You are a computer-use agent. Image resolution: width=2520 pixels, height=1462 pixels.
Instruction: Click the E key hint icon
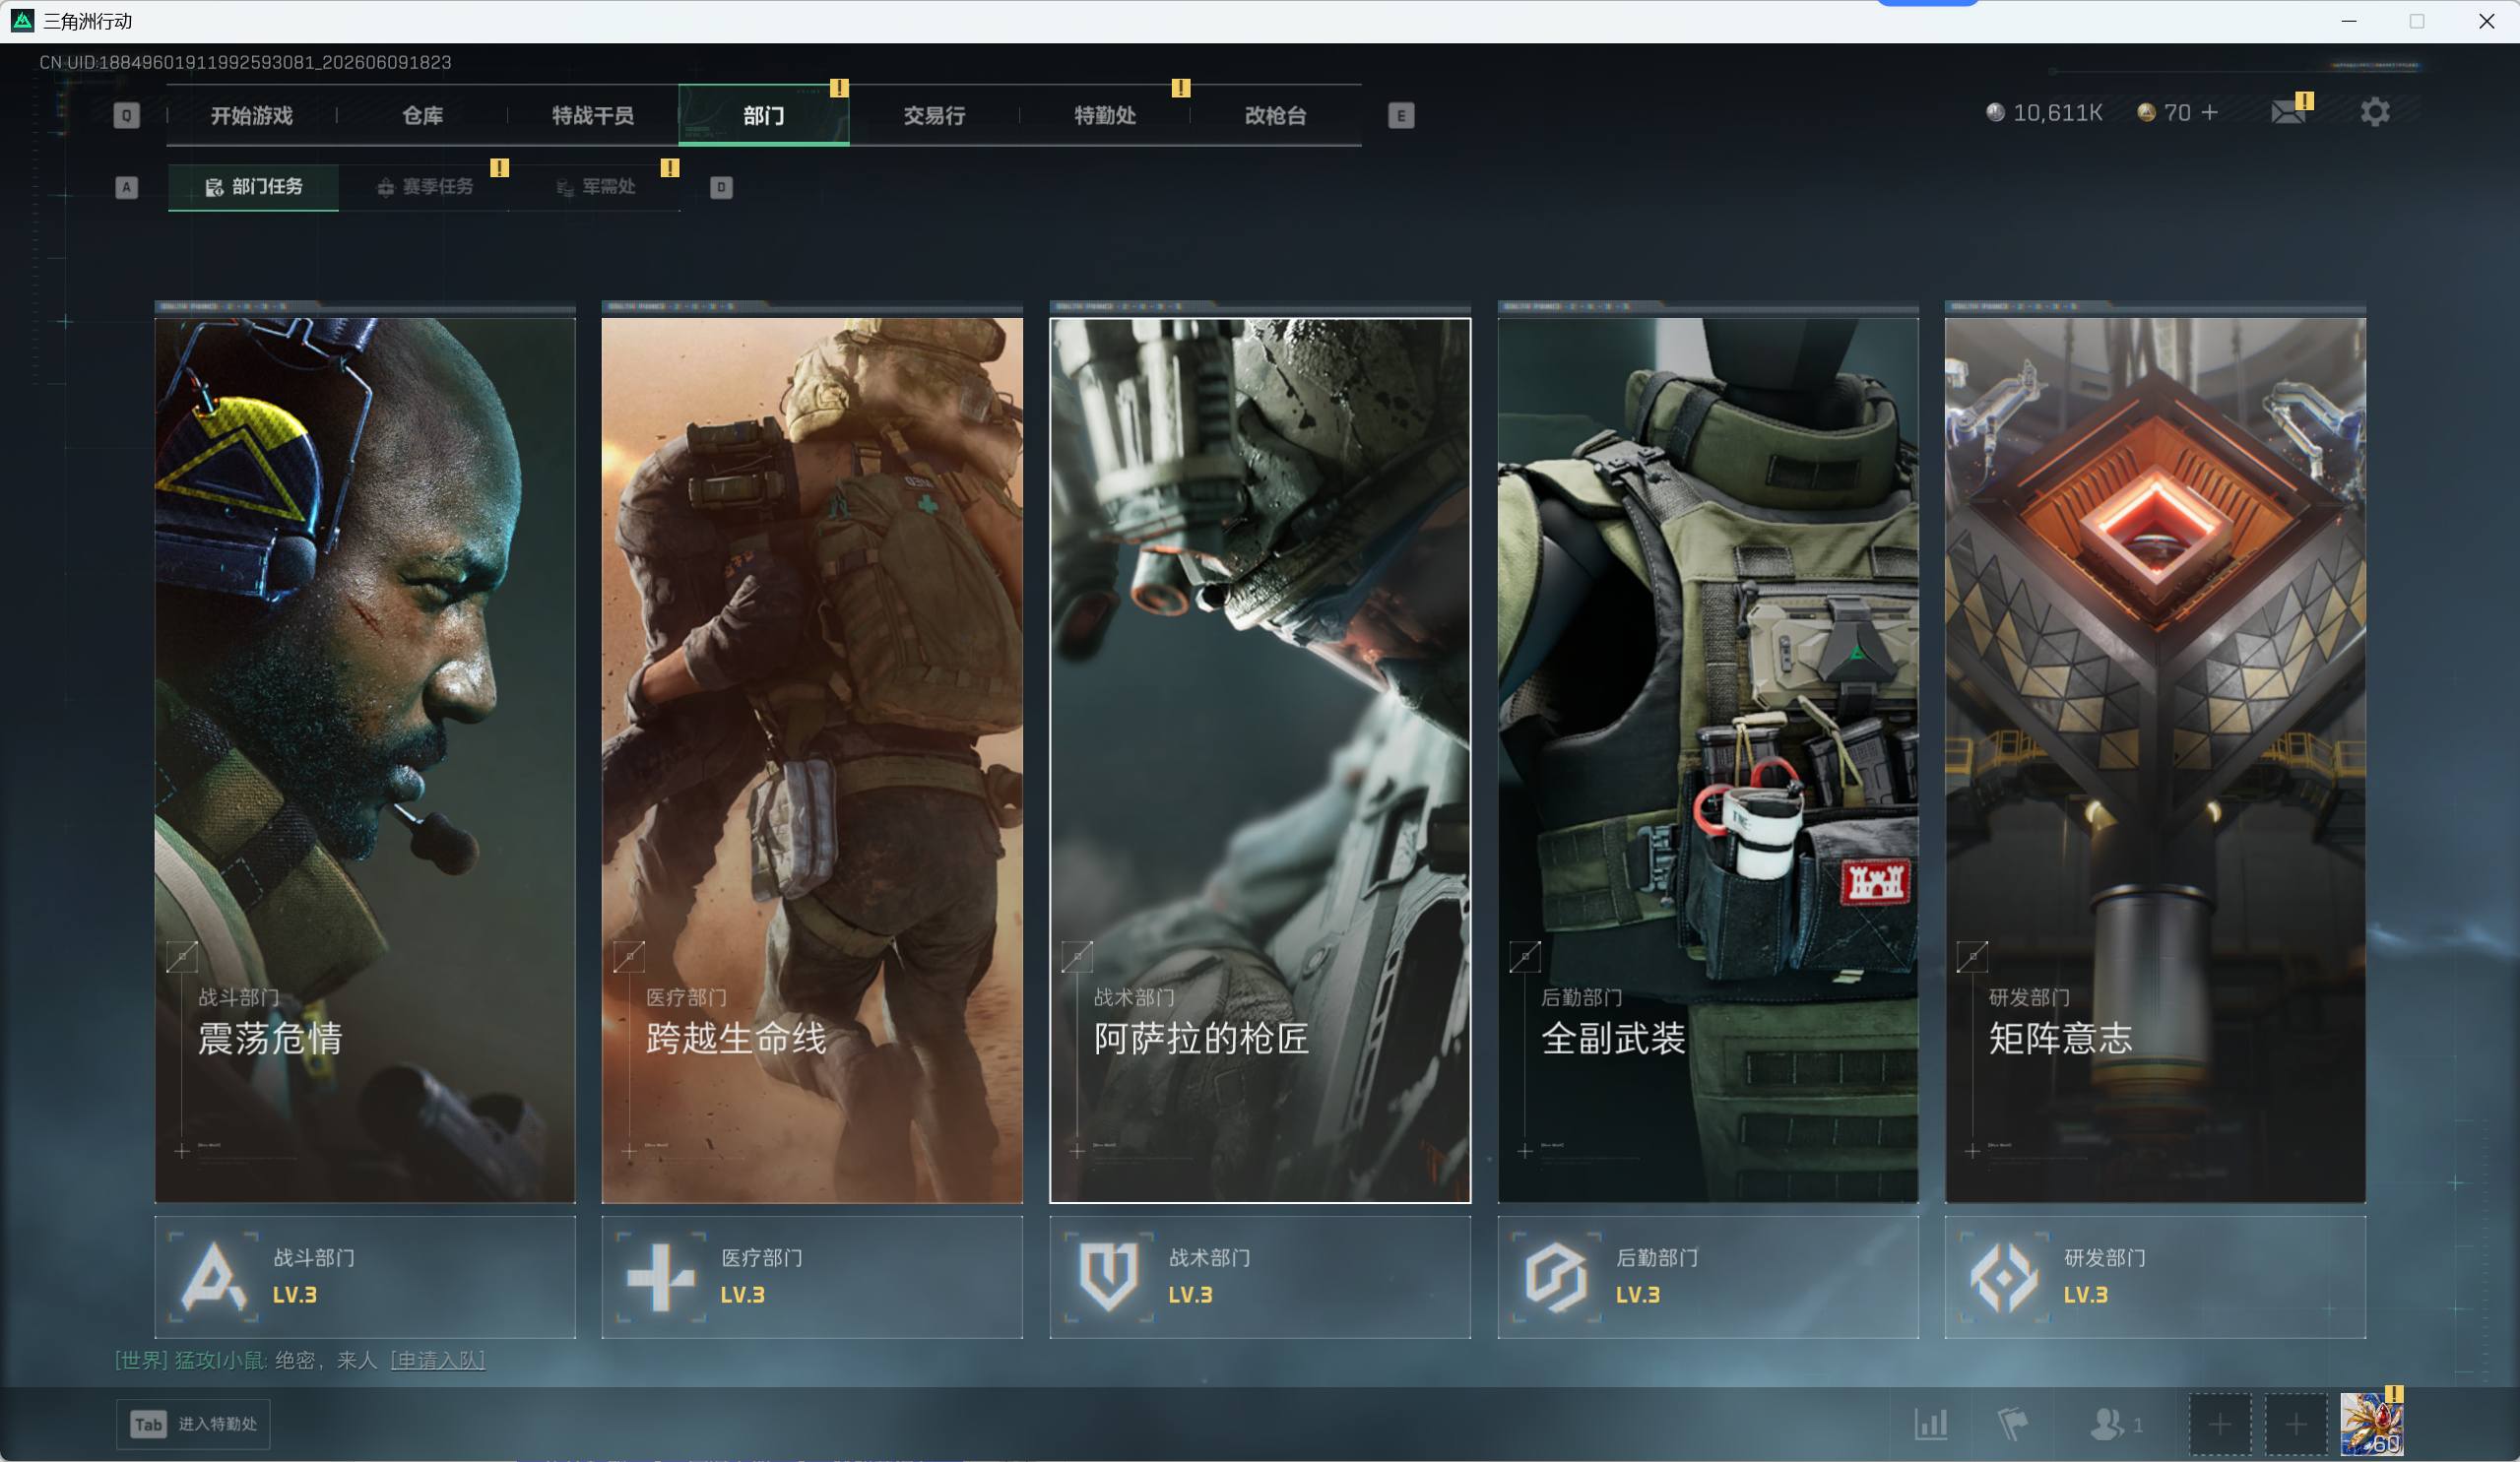[x=1401, y=115]
